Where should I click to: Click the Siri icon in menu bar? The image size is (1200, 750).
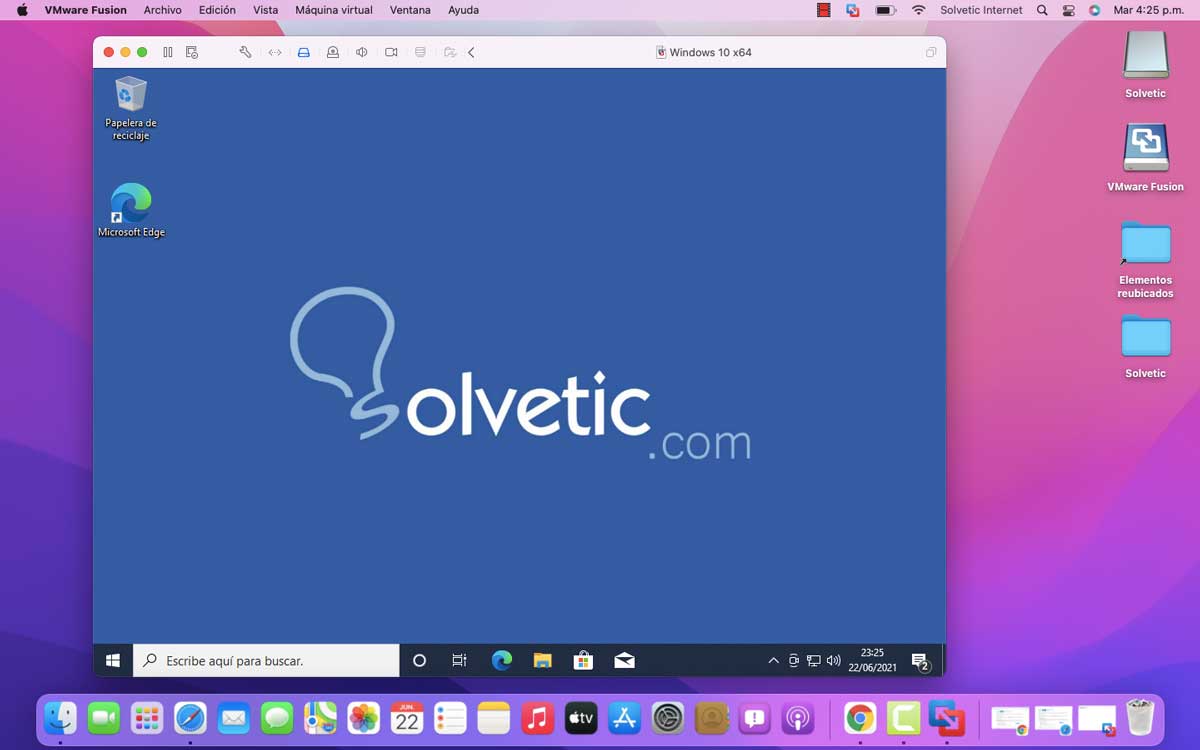point(1094,10)
